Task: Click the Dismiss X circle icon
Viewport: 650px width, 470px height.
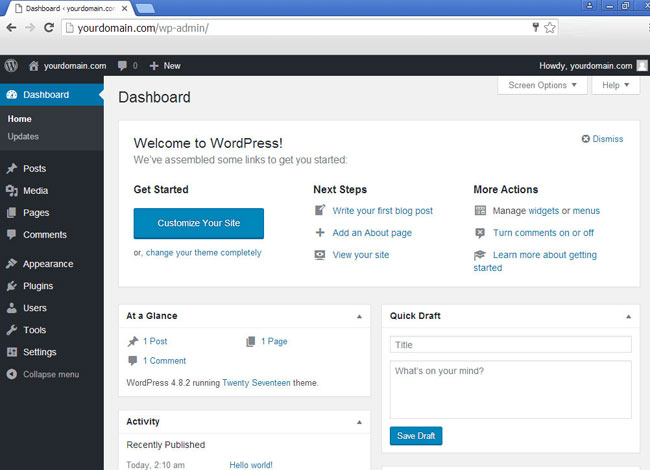Action: click(x=585, y=139)
